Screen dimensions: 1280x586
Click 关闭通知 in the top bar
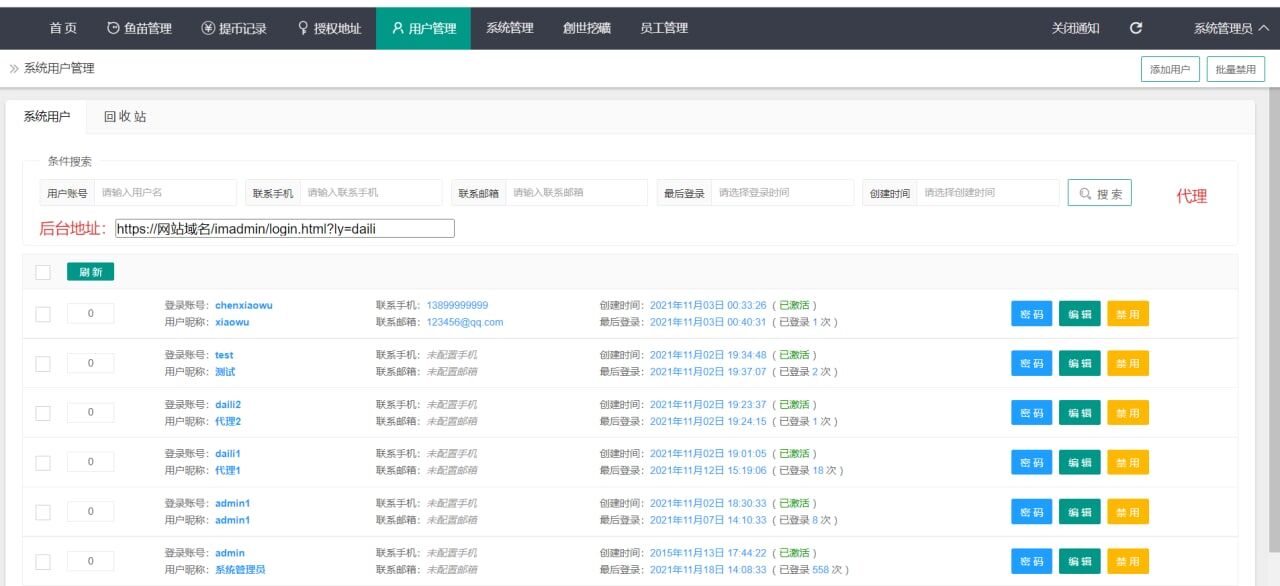point(1076,28)
